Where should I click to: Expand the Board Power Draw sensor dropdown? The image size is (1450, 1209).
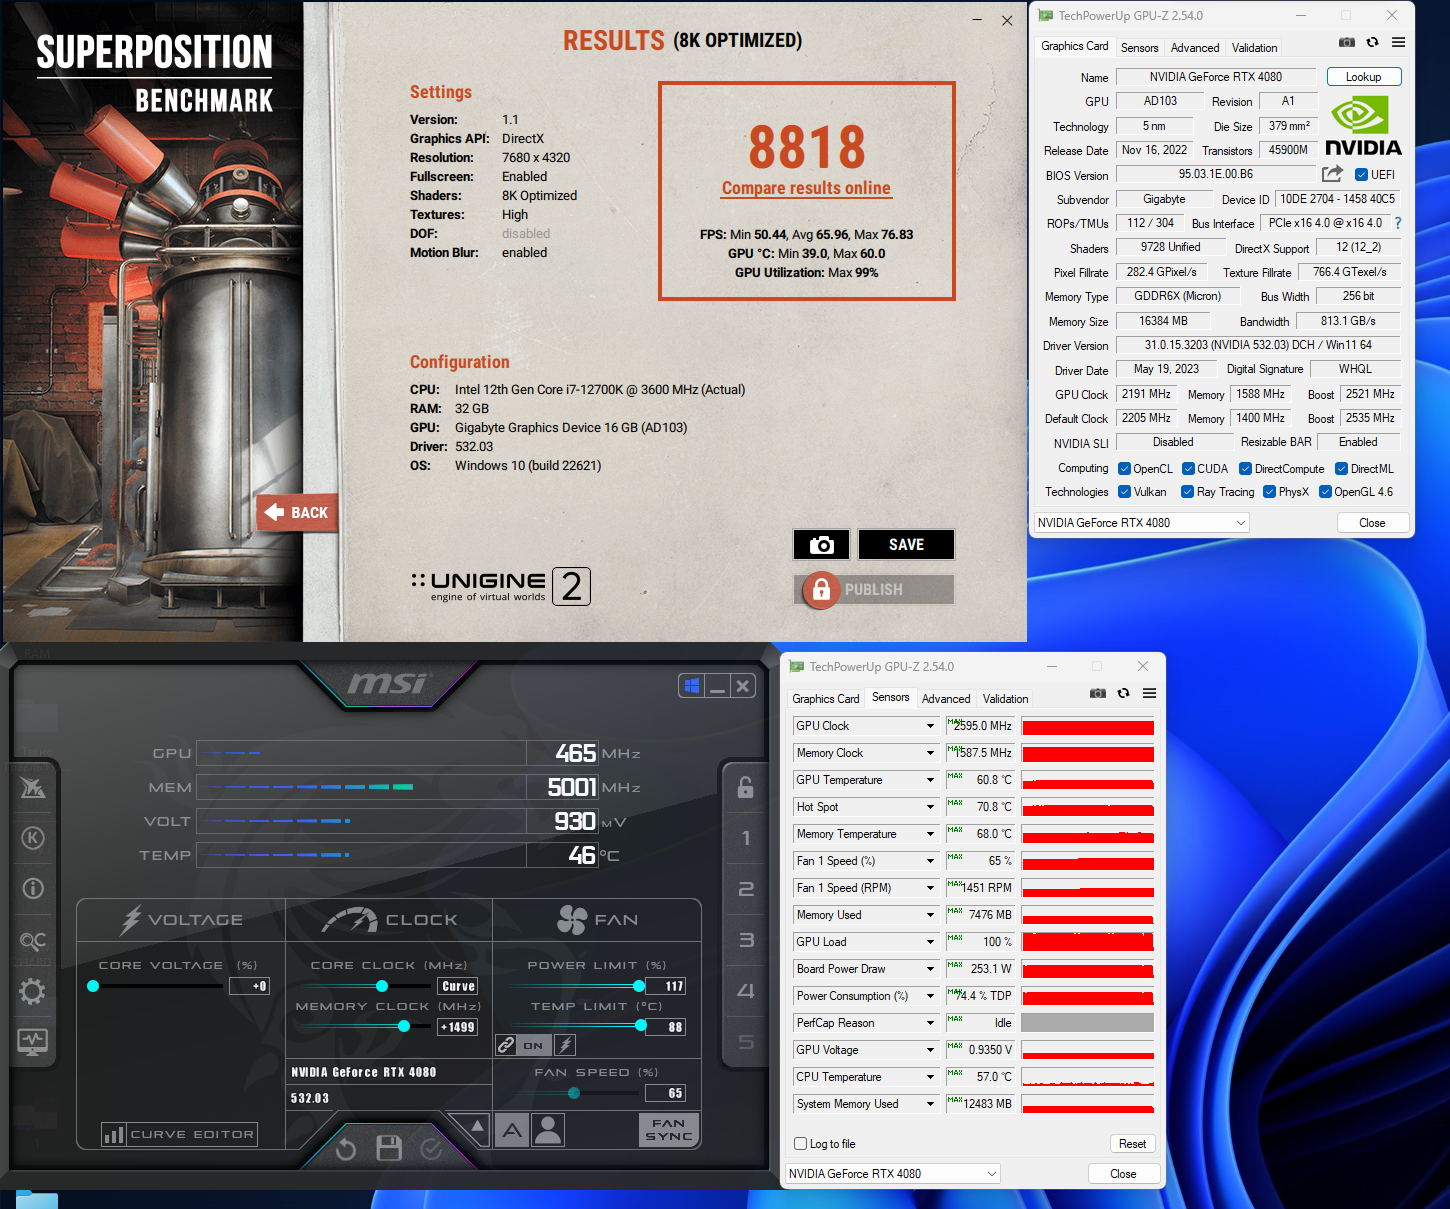[930, 969]
